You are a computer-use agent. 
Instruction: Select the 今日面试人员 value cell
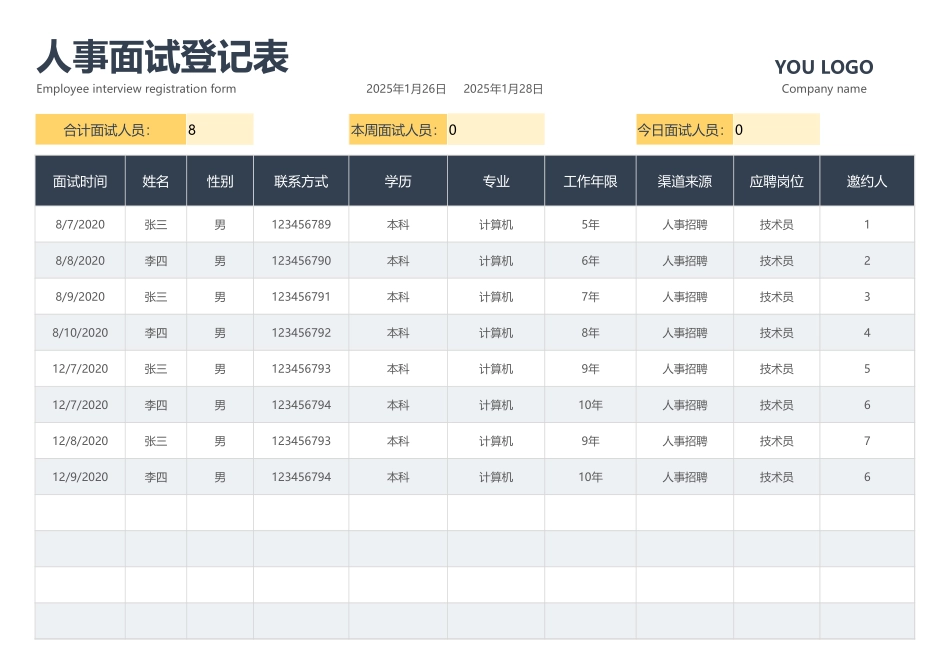(778, 129)
